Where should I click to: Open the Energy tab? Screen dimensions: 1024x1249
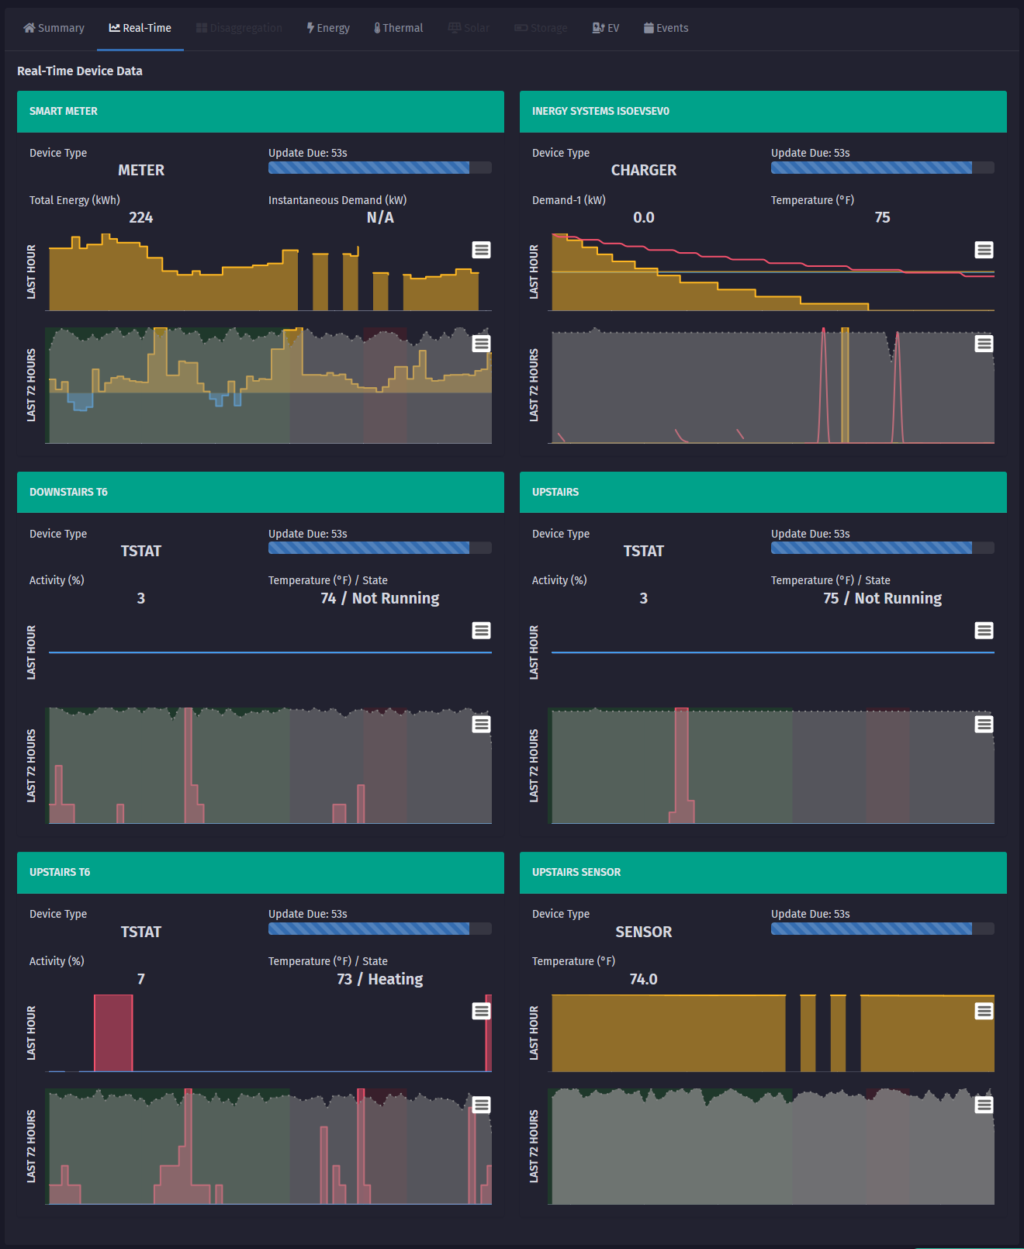[328, 28]
